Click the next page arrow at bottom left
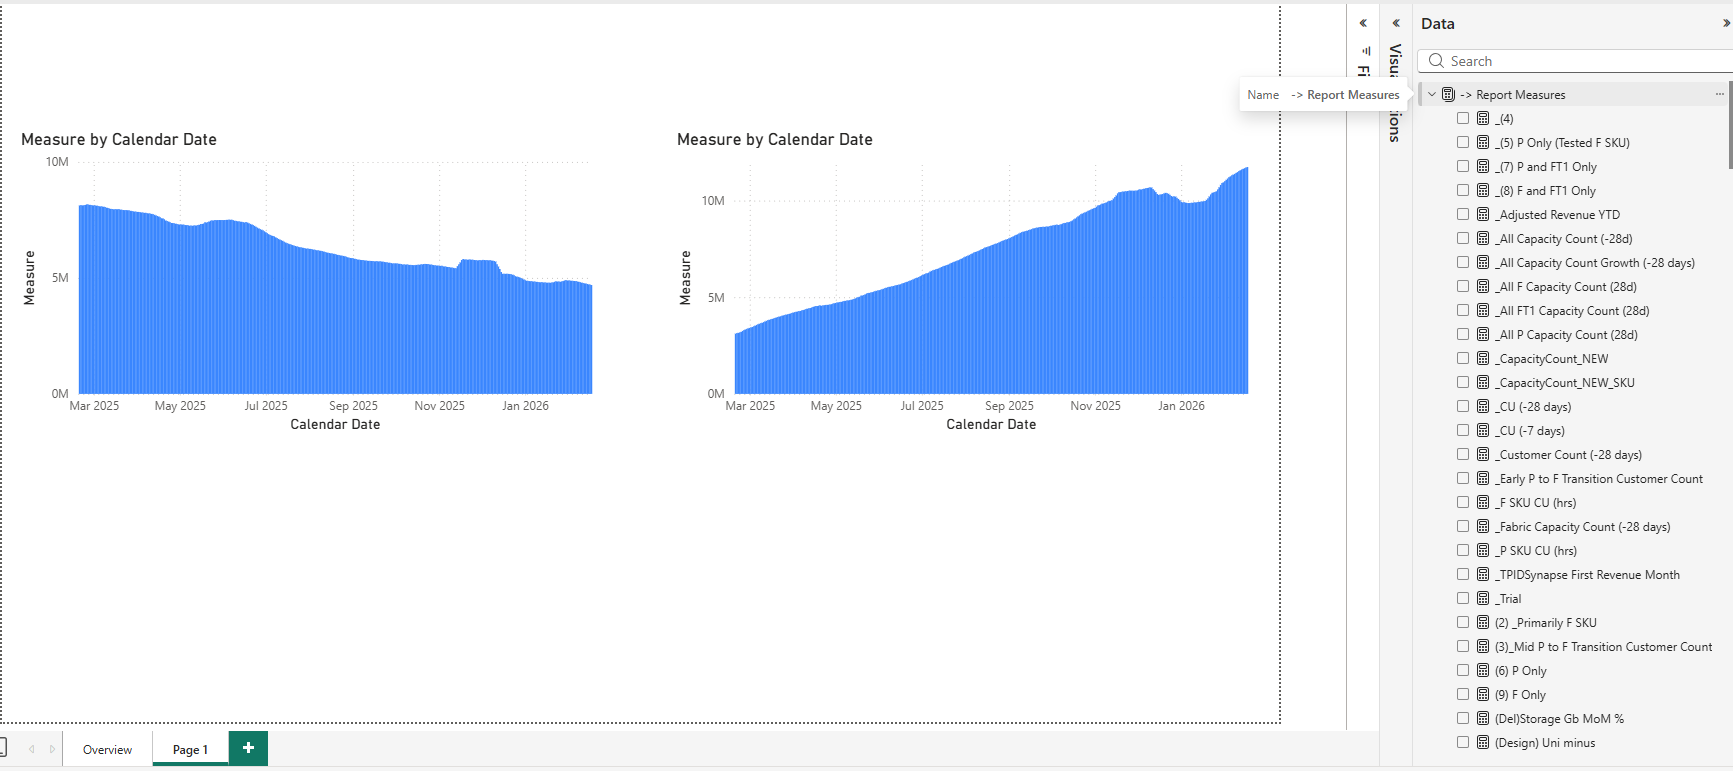Screen dimensions: 1733x771 click(52, 749)
